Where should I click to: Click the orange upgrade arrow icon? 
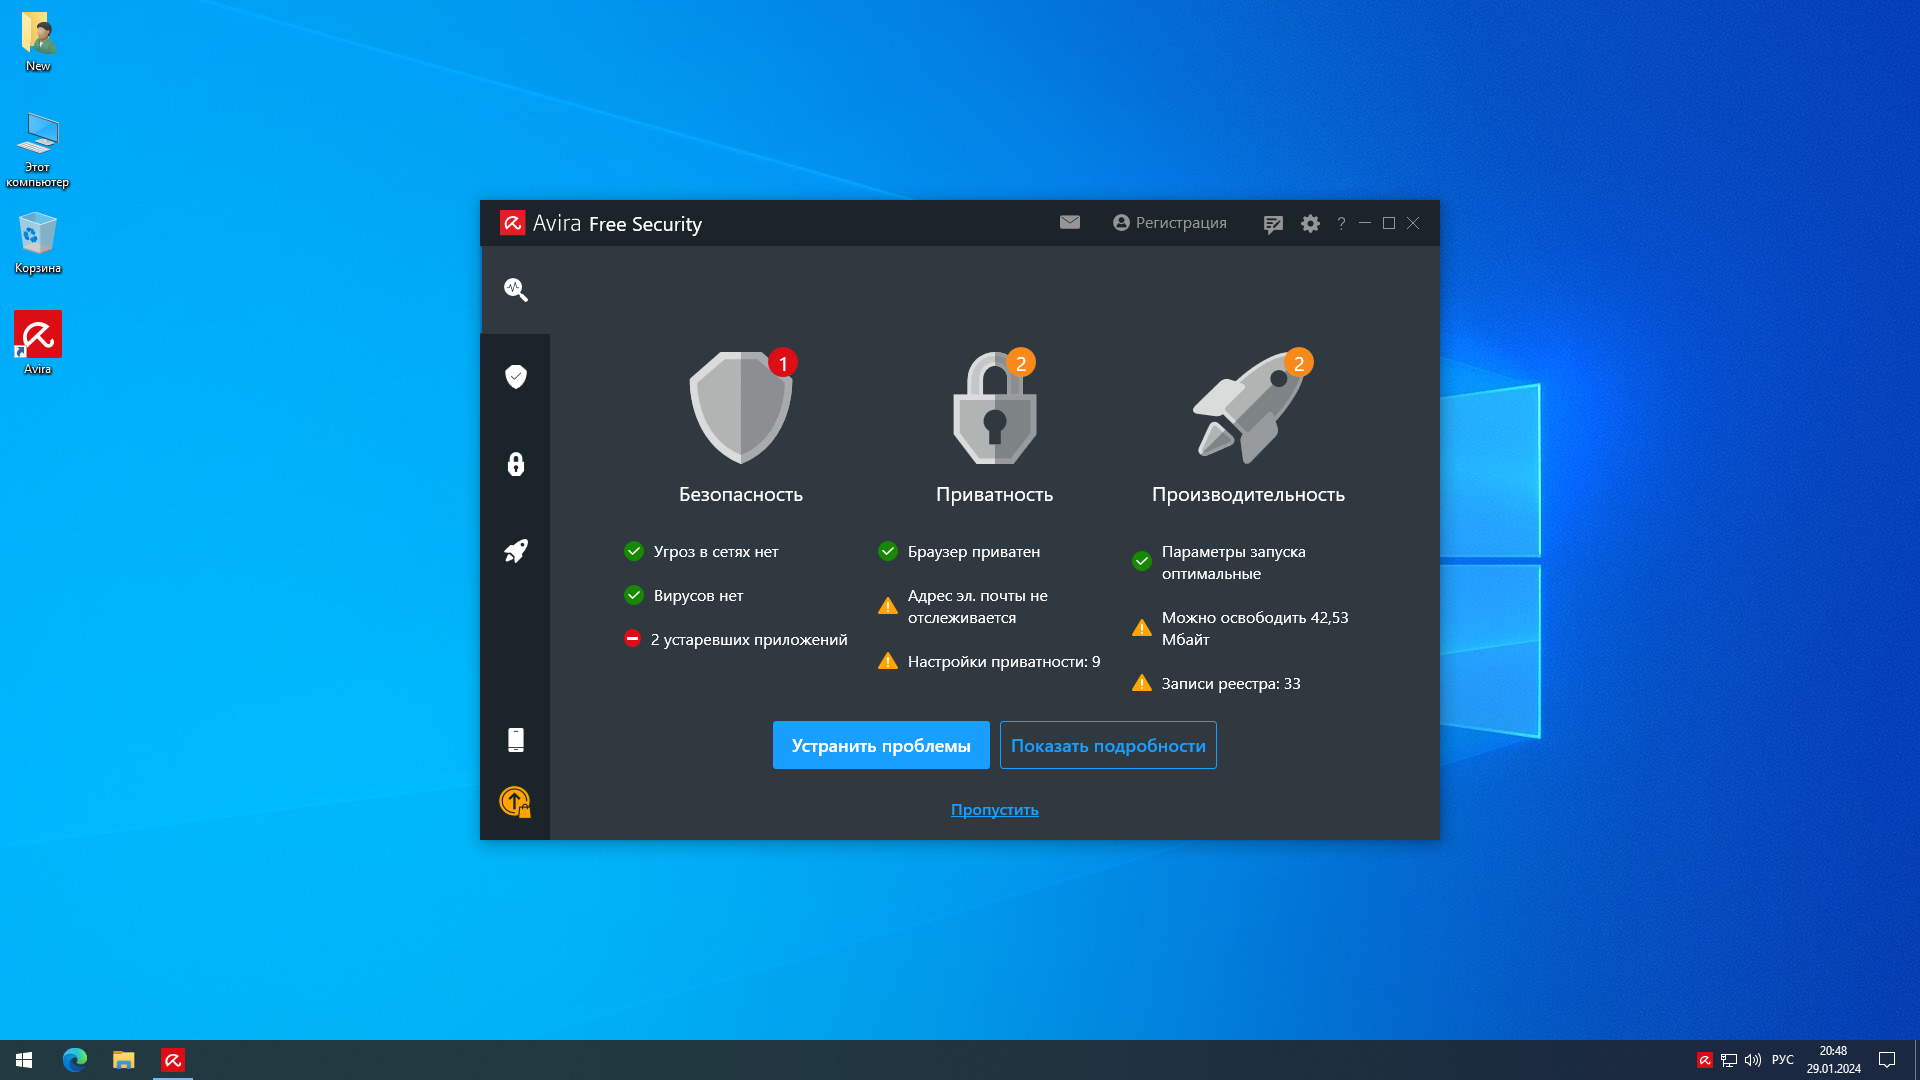[x=515, y=802]
